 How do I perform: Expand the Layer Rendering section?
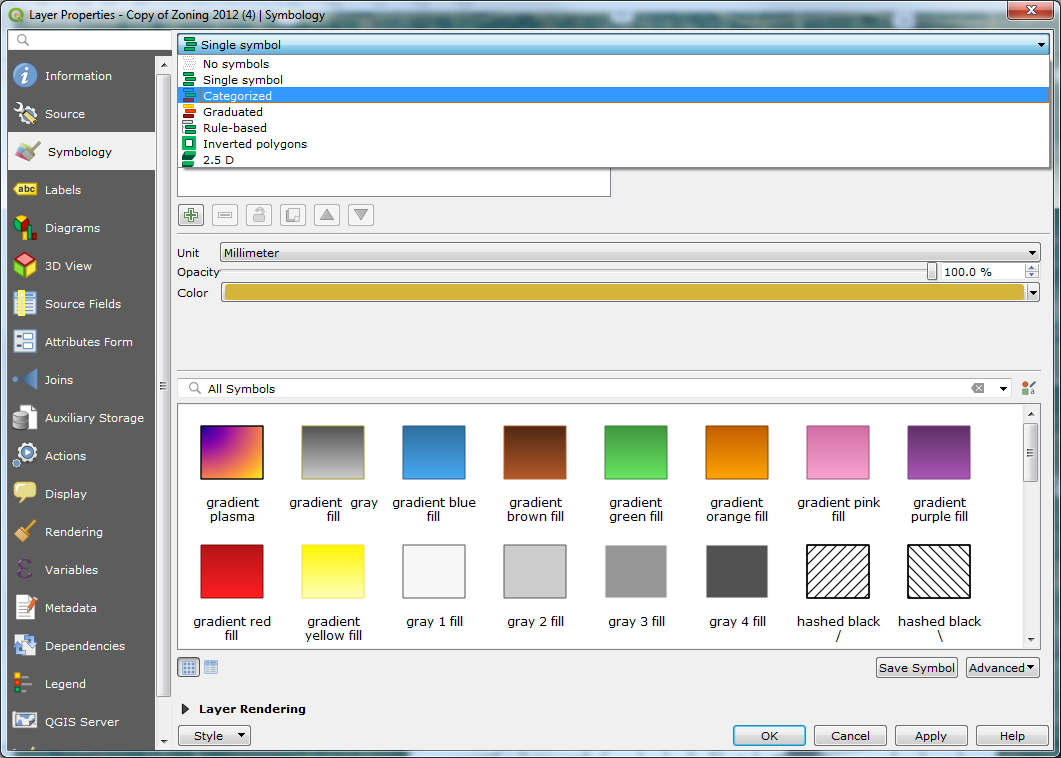click(185, 709)
